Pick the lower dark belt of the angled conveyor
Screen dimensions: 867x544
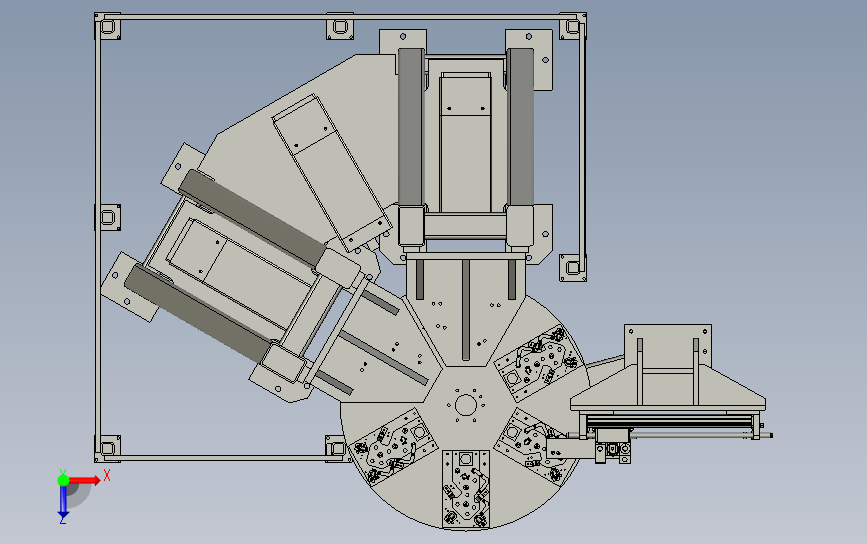tap(199, 312)
